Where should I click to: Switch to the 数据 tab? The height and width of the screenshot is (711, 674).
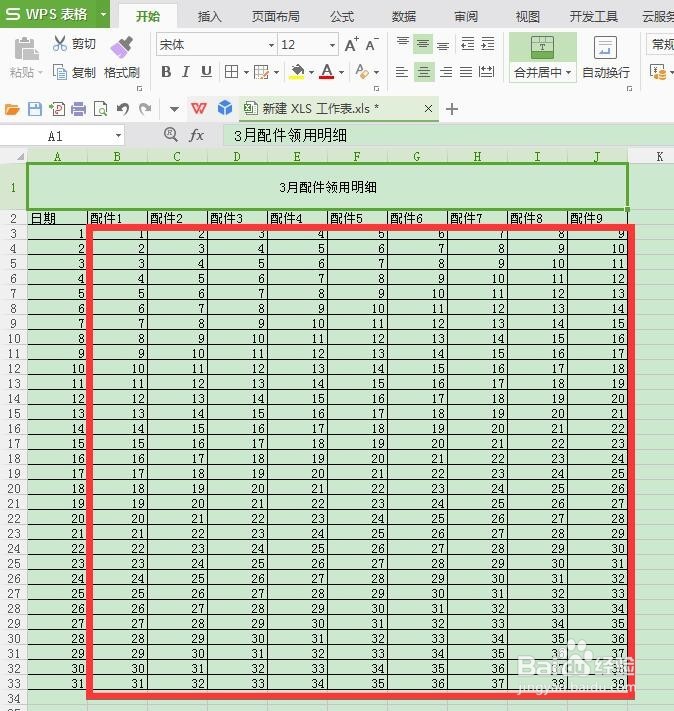404,17
